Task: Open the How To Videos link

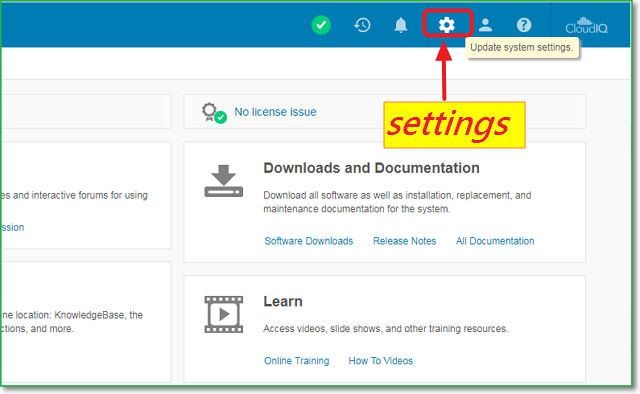Action: tap(380, 361)
